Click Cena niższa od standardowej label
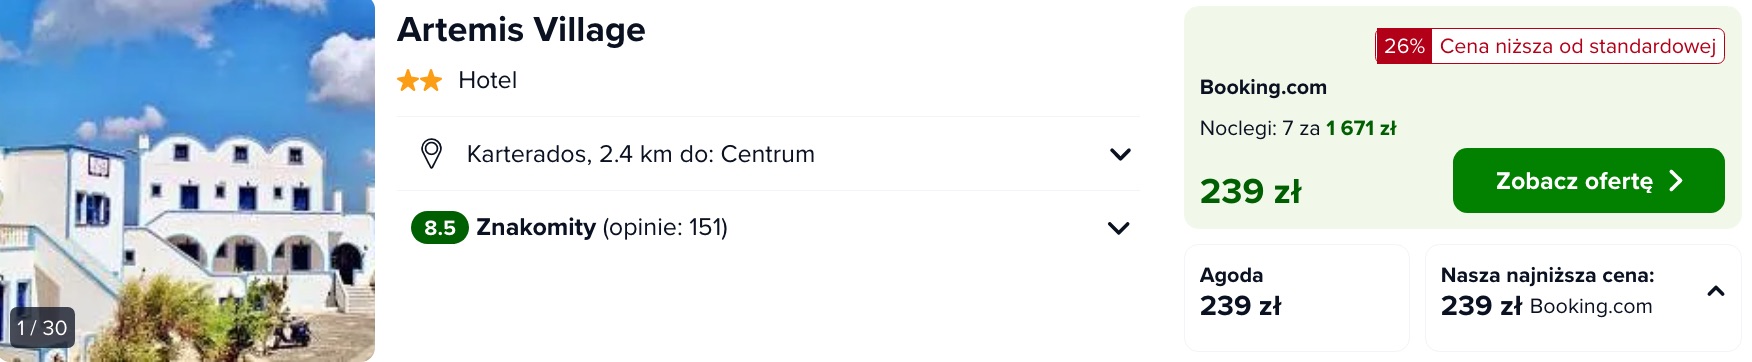This screenshot has width=1752, height=362. 1577,46
